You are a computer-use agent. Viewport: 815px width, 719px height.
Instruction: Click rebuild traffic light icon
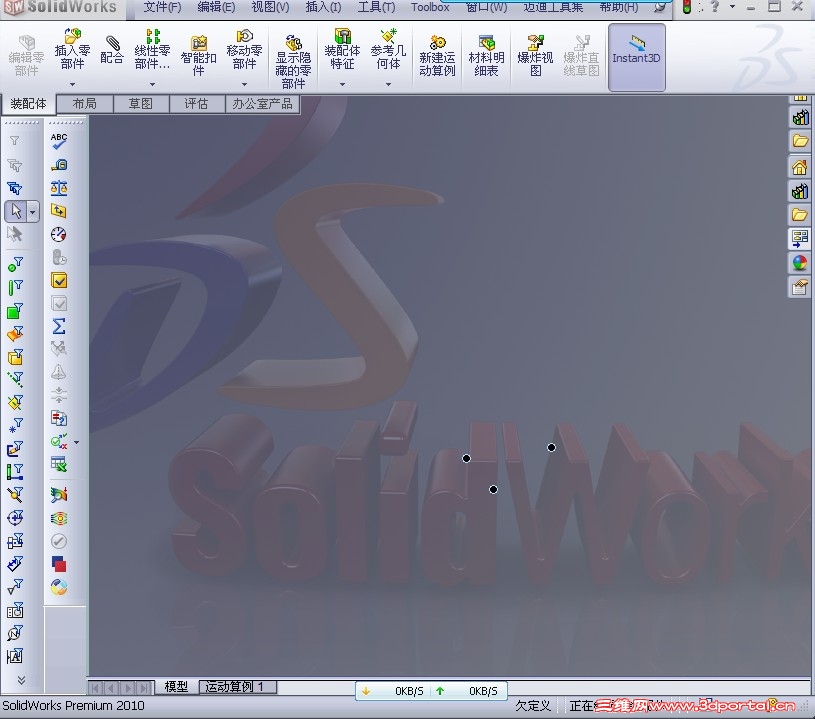pos(687,7)
